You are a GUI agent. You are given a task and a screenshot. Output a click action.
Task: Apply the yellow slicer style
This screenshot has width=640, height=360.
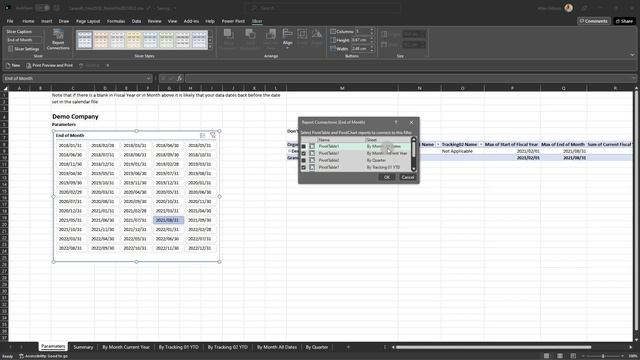(133, 40)
